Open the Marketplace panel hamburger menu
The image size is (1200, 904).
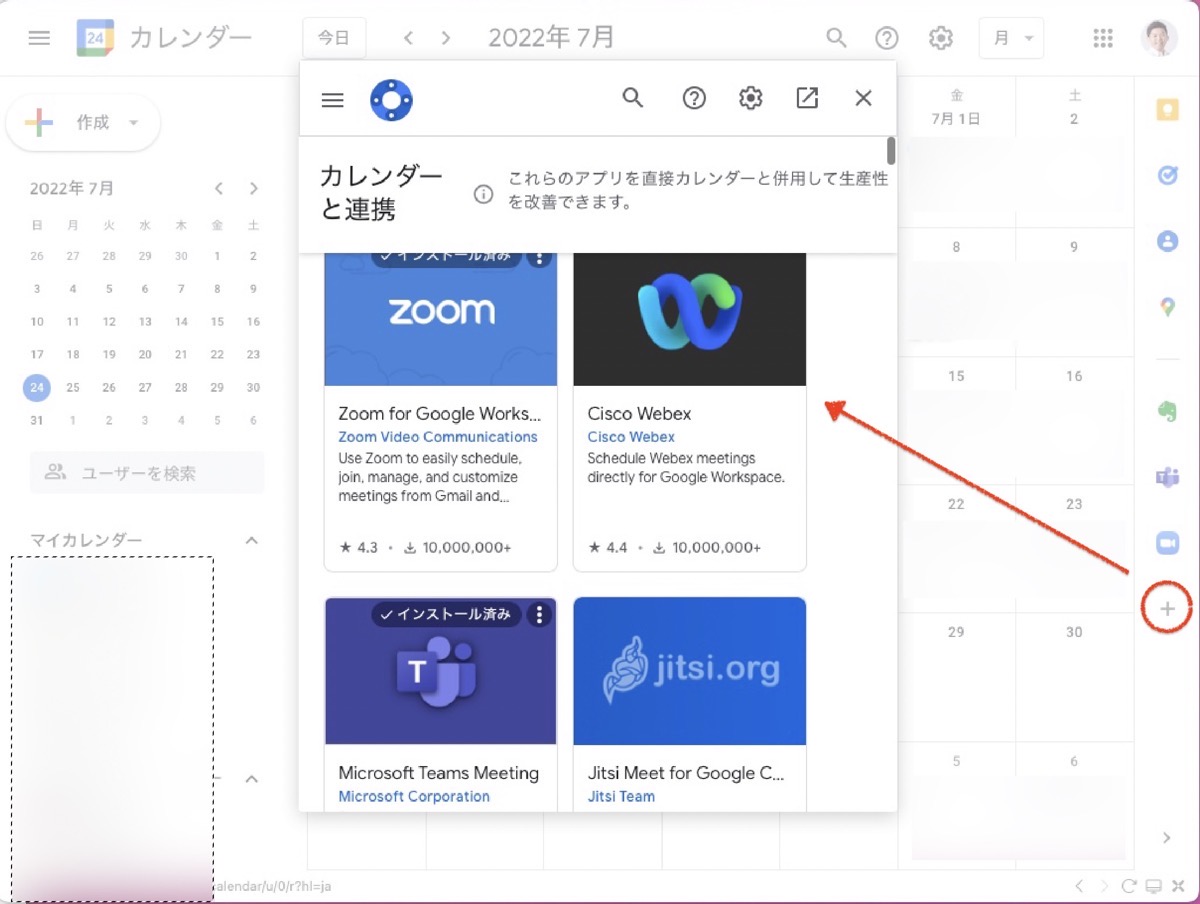333,99
